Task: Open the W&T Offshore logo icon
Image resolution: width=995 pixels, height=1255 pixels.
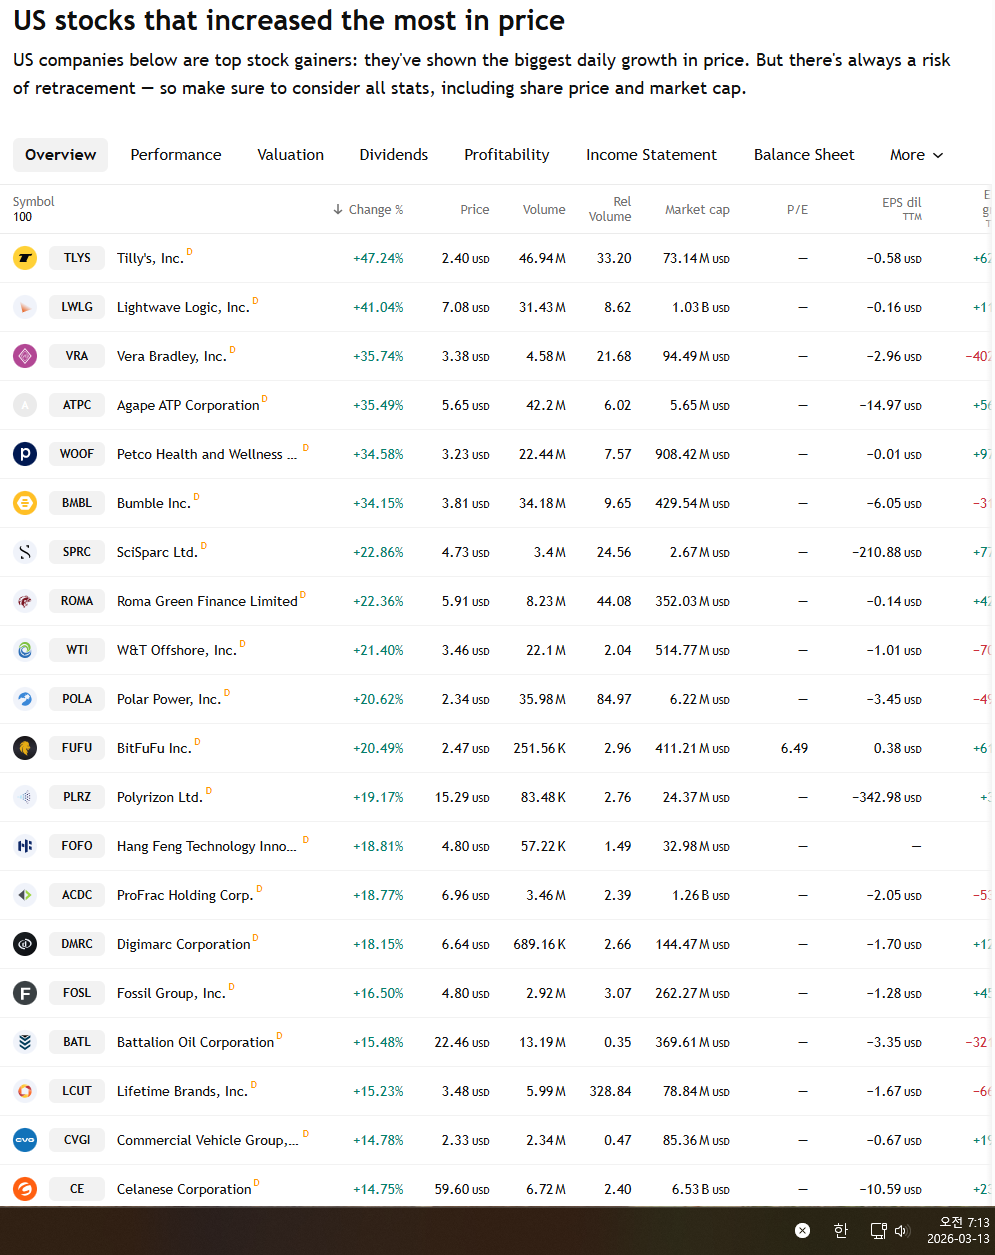Action: pos(25,650)
